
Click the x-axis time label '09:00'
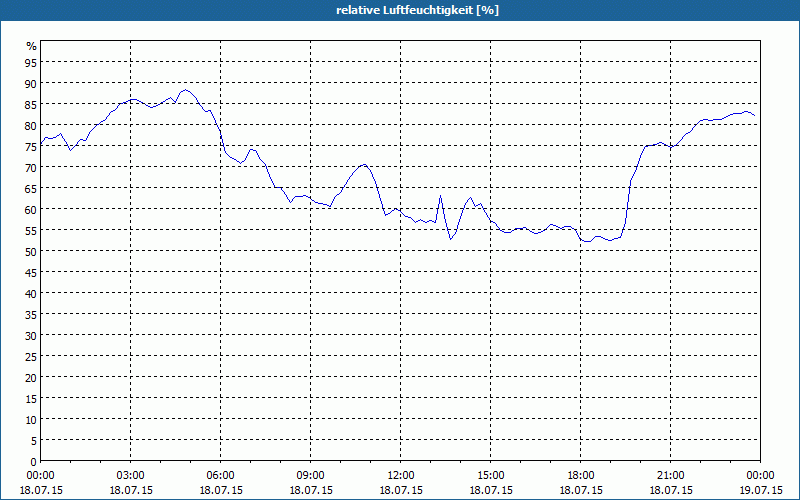310,476
